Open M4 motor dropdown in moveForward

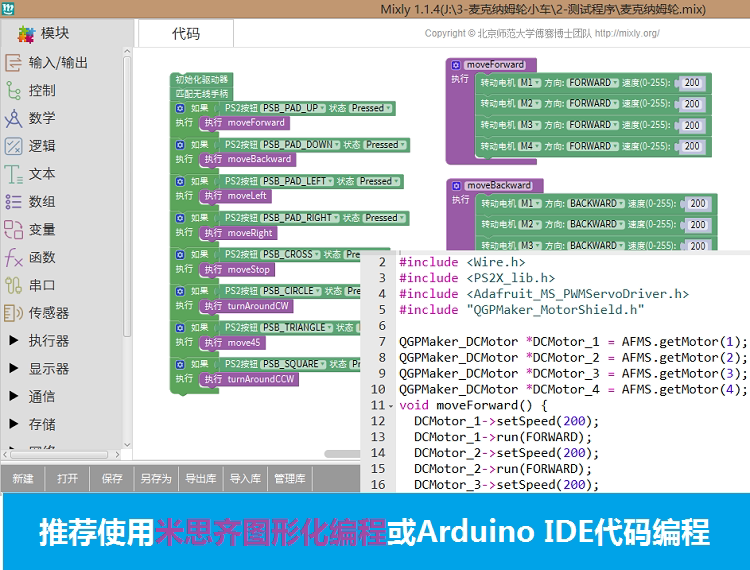point(530,146)
